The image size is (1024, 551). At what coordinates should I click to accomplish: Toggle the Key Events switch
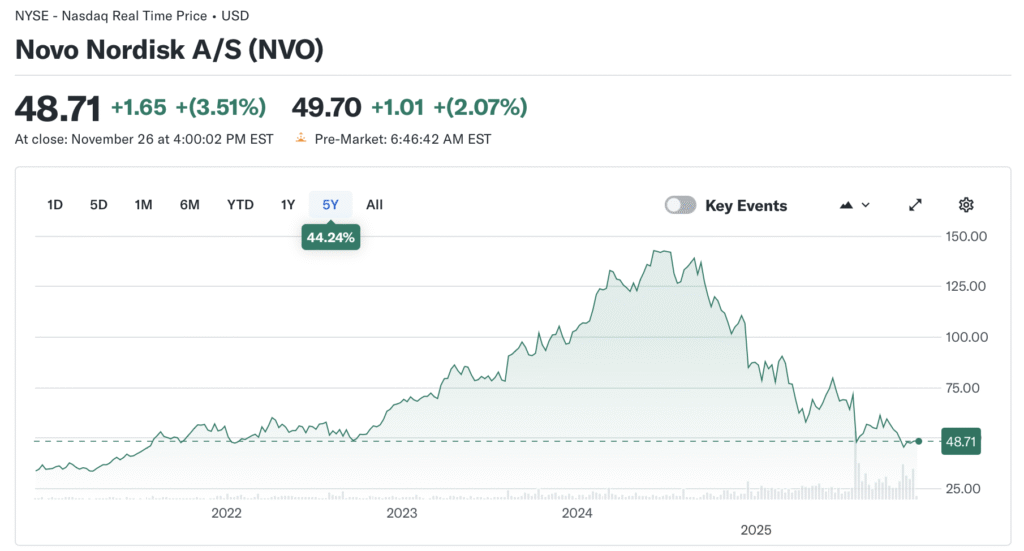point(680,205)
